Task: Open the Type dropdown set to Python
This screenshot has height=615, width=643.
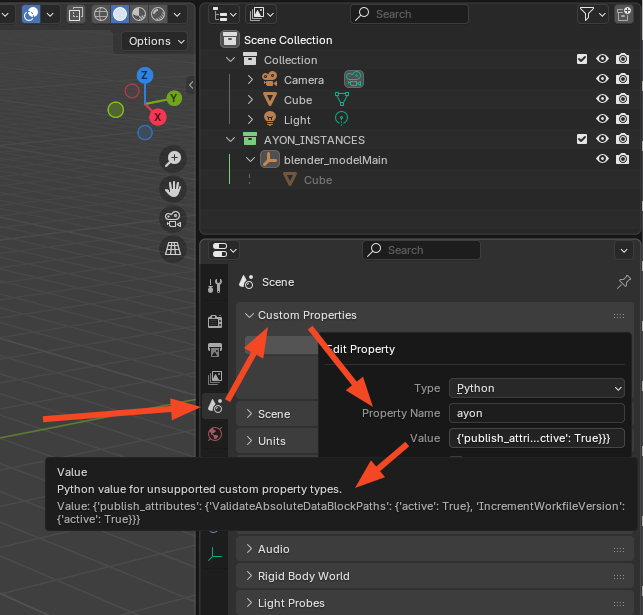Action: [x=537, y=388]
